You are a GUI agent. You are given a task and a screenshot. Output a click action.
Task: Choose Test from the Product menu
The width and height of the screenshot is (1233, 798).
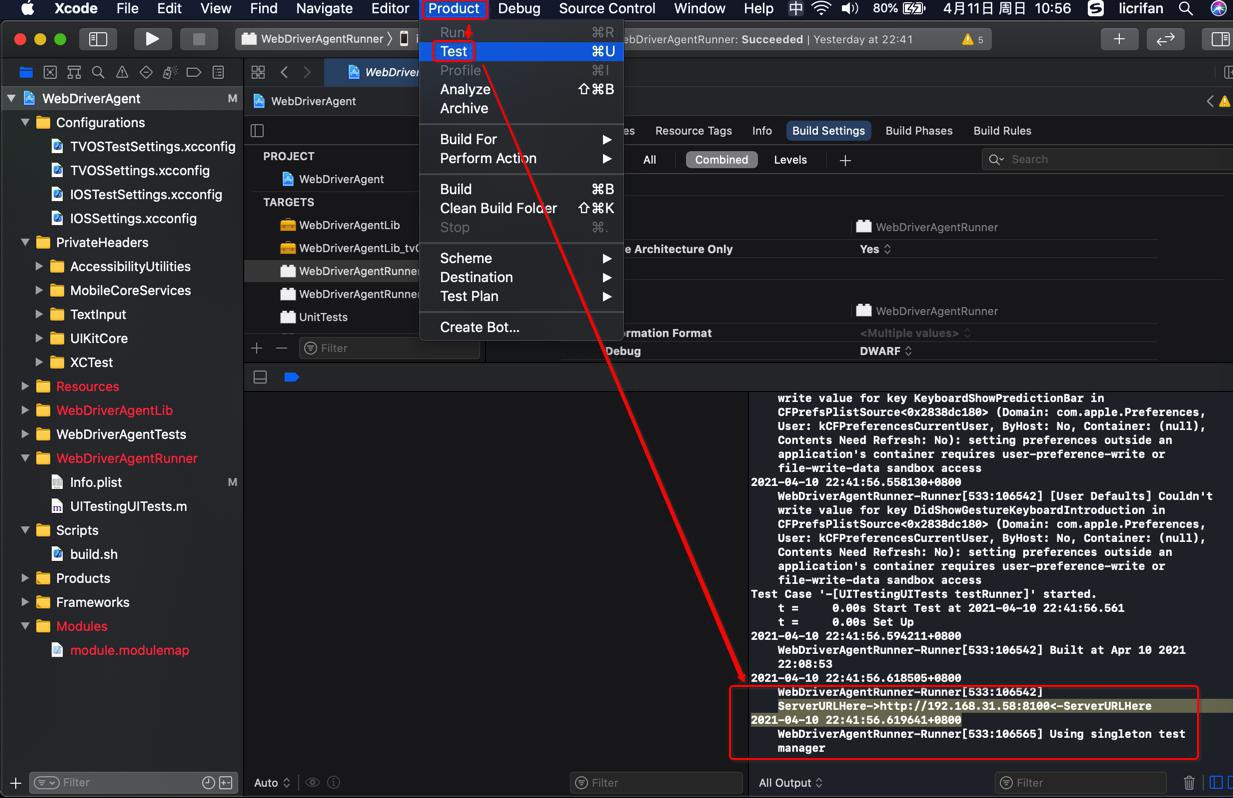[521, 51]
